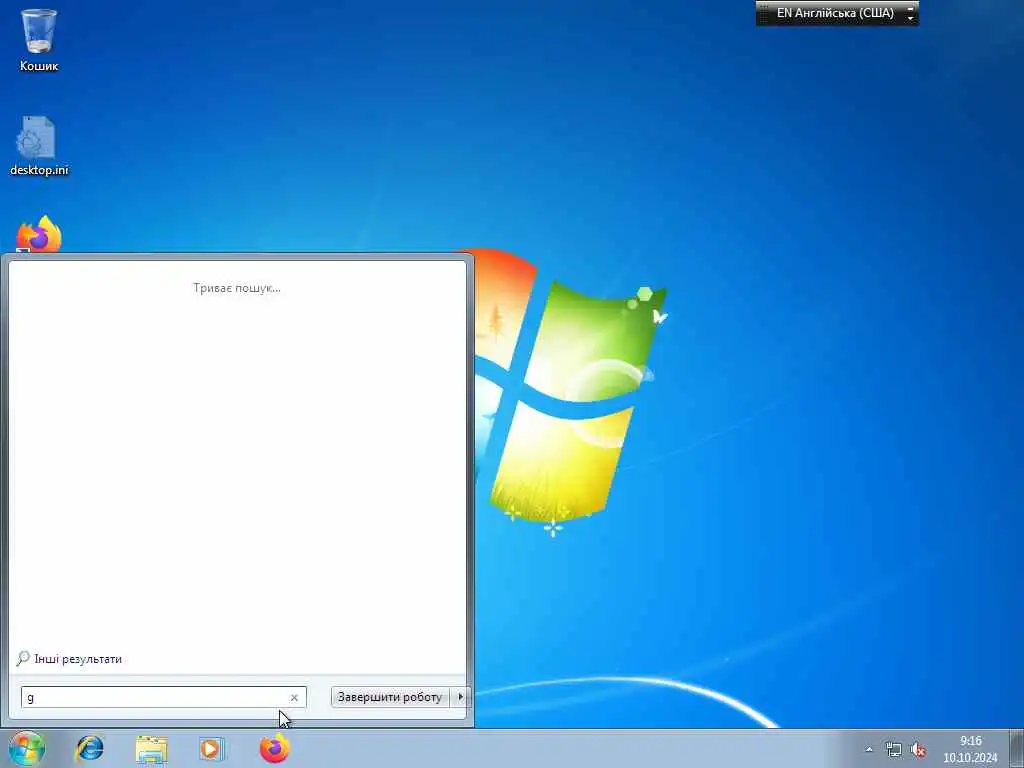
Task: Click the Show desktop strip beside the clock
Action: (1016, 748)
